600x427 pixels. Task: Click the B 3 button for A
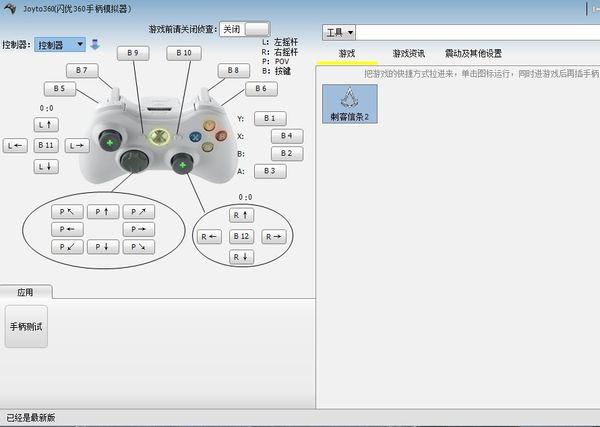[270, 171]
